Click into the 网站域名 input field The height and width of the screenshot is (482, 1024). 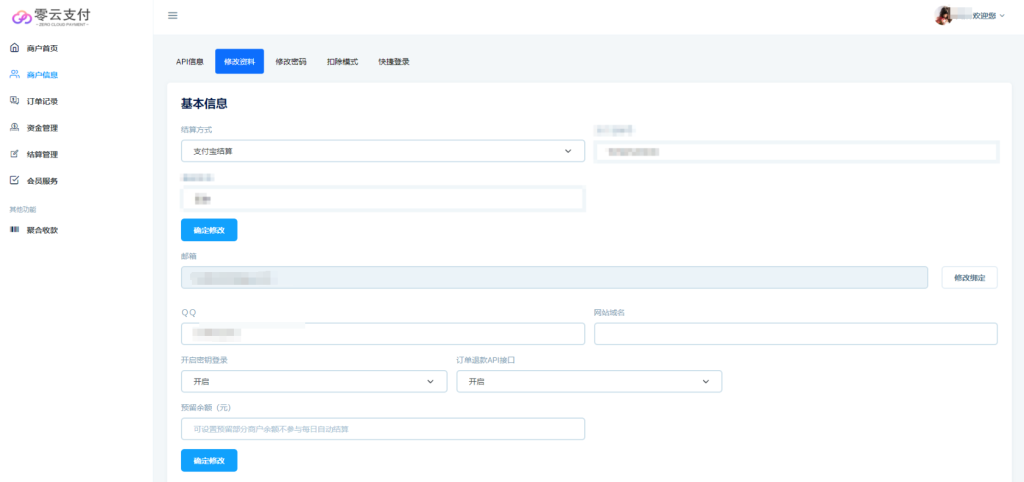coord(795,334)
